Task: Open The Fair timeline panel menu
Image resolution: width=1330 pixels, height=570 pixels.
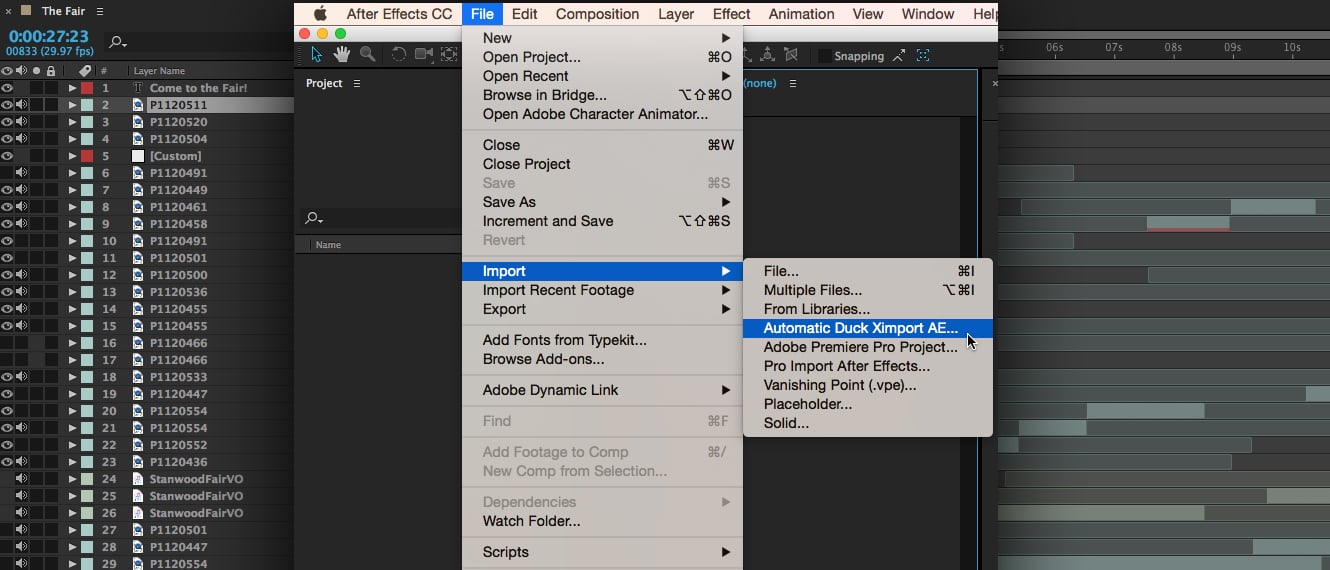Action: click(98, 11)
